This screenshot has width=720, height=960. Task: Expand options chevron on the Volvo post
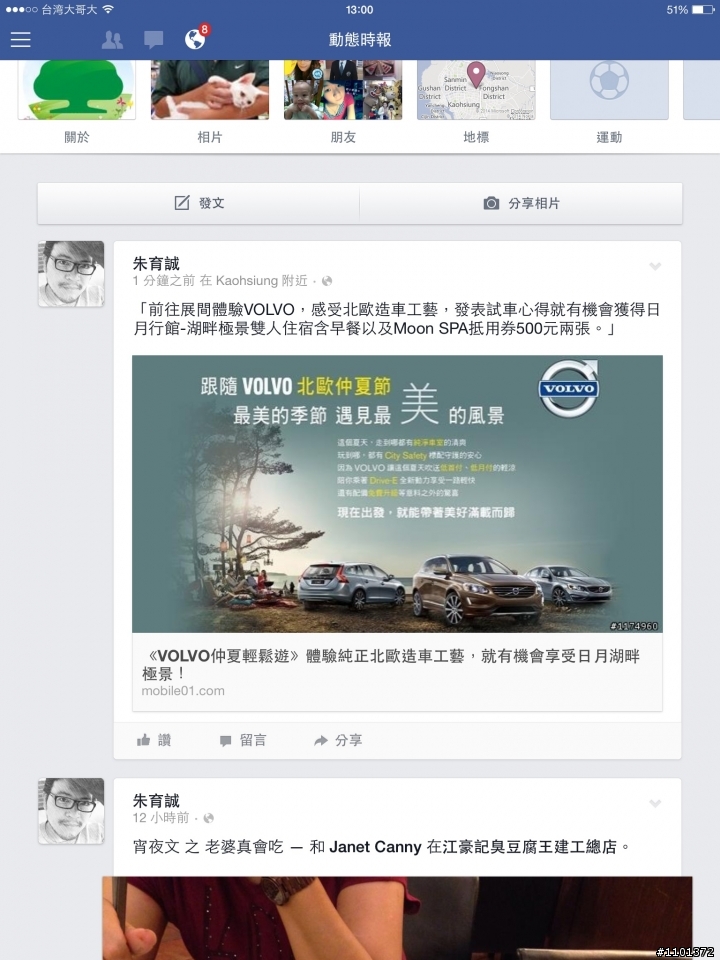(655, 266)
